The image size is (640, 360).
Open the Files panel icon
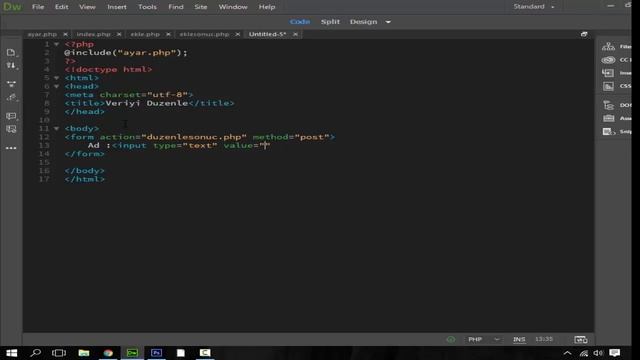(608, 47)
